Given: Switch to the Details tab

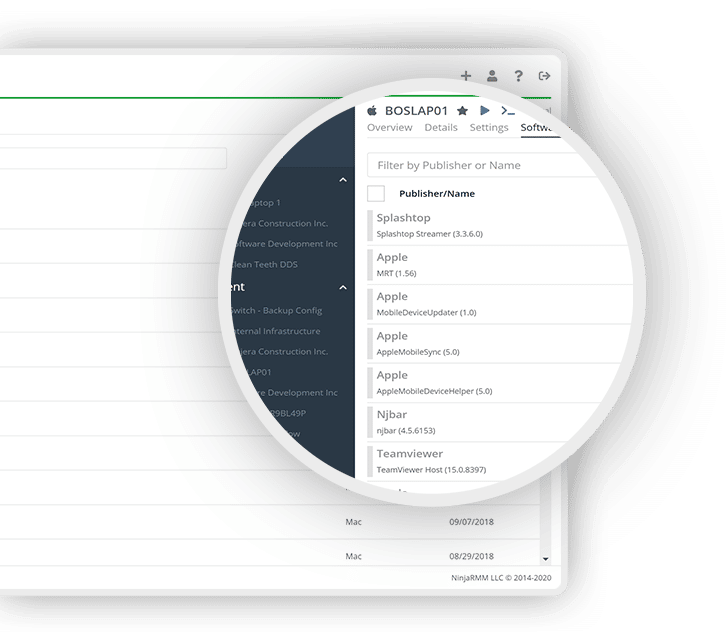Looking at the screenshot, I should click(441, 127).
